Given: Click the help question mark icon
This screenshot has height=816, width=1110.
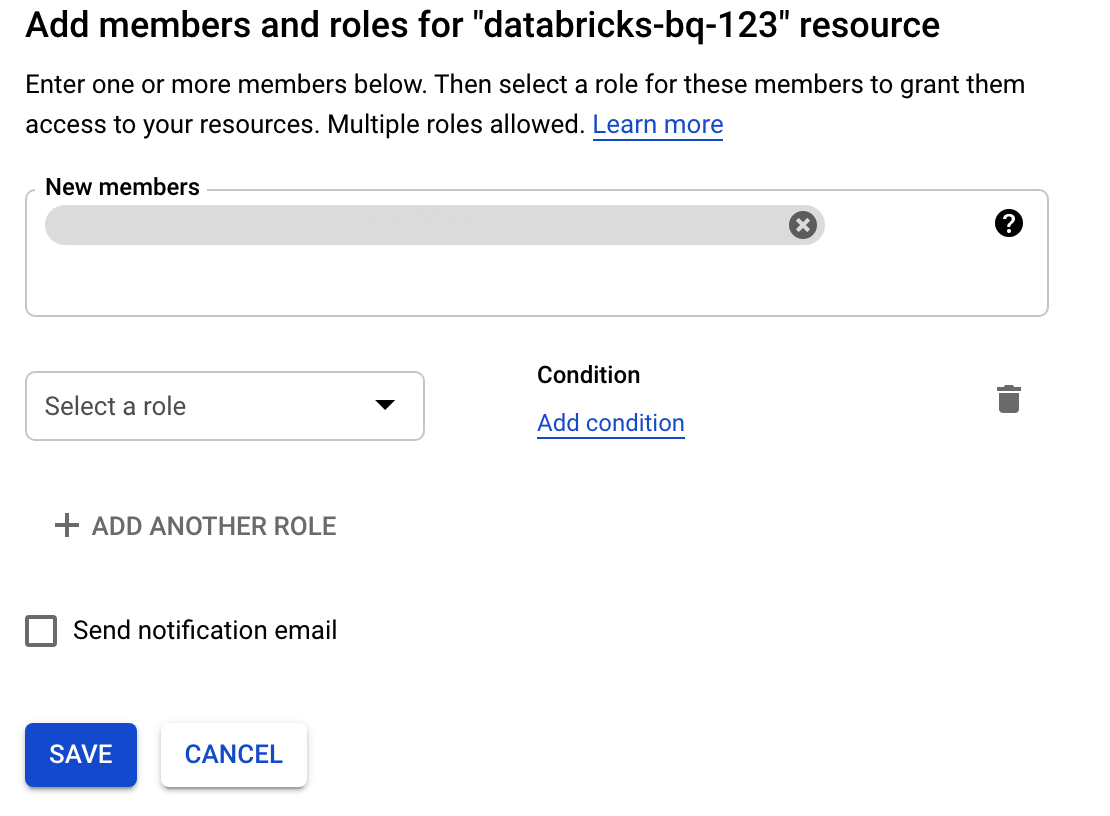Looking at the screenshot, I should click(1009, 225).
